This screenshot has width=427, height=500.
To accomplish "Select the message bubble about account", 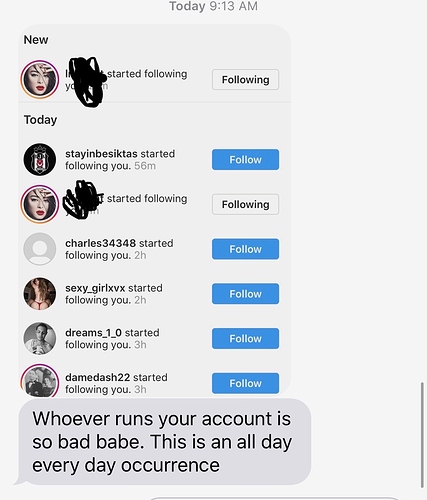I will click(x=165, y=442).
